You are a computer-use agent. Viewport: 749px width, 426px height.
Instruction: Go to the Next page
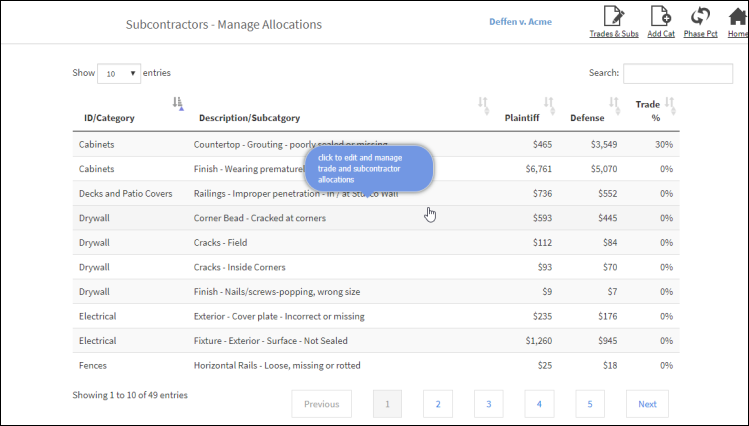(x=647, y=404)
